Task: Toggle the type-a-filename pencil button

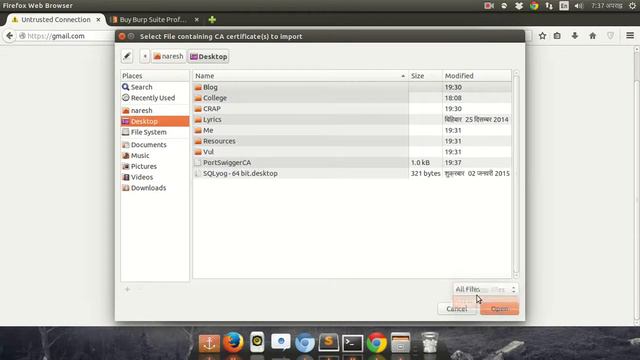Action: (127, 56)
